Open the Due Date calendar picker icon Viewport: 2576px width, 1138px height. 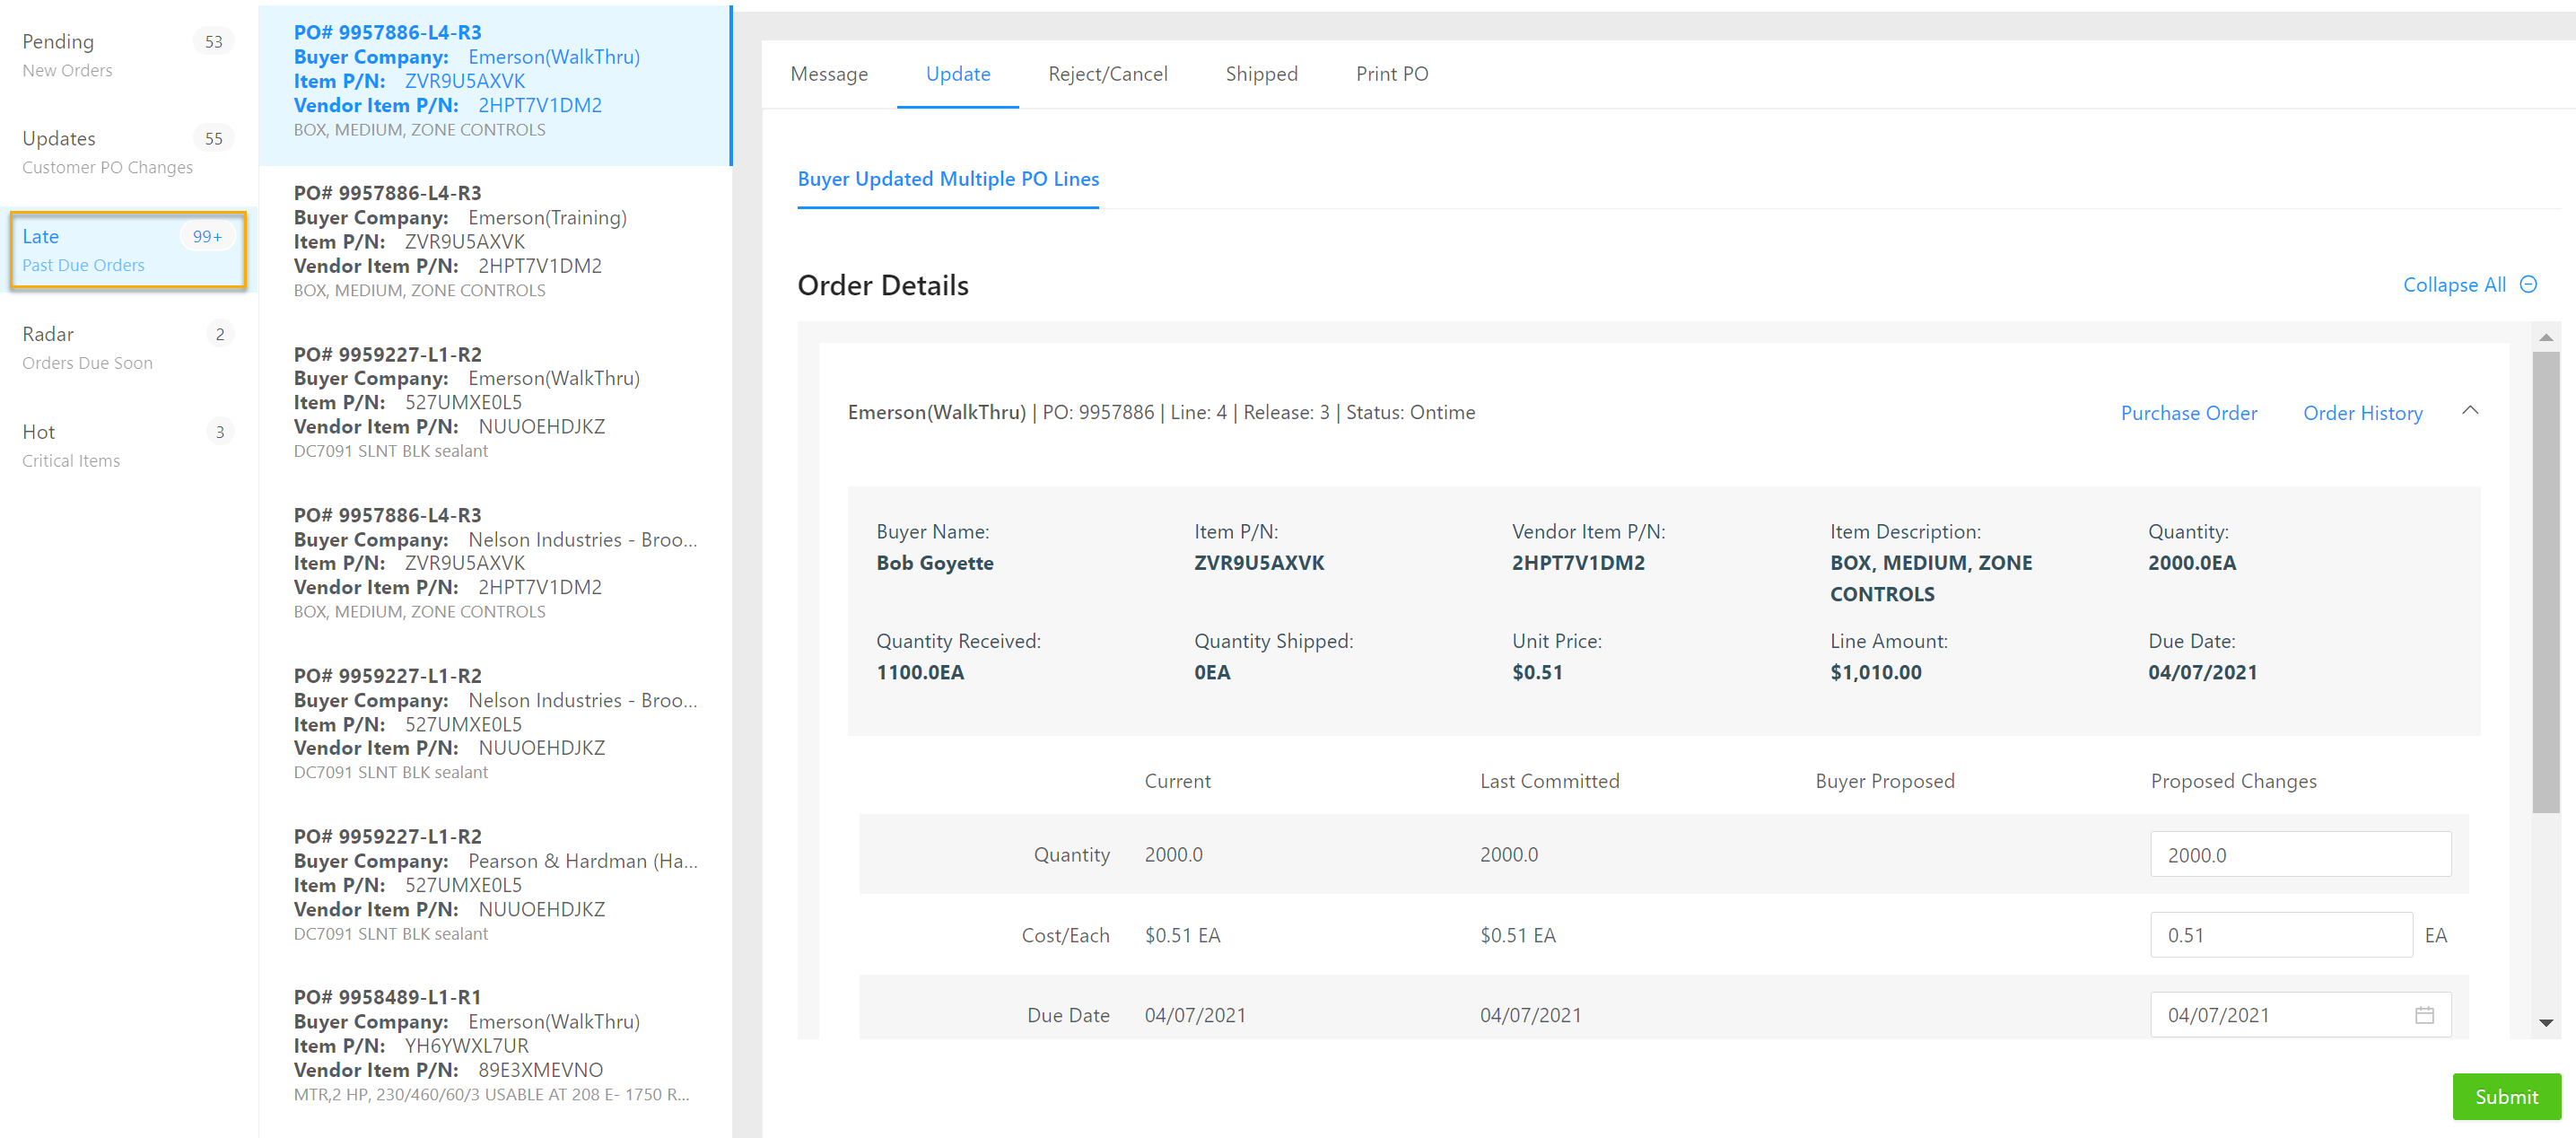click(x=2424, y=1015)
